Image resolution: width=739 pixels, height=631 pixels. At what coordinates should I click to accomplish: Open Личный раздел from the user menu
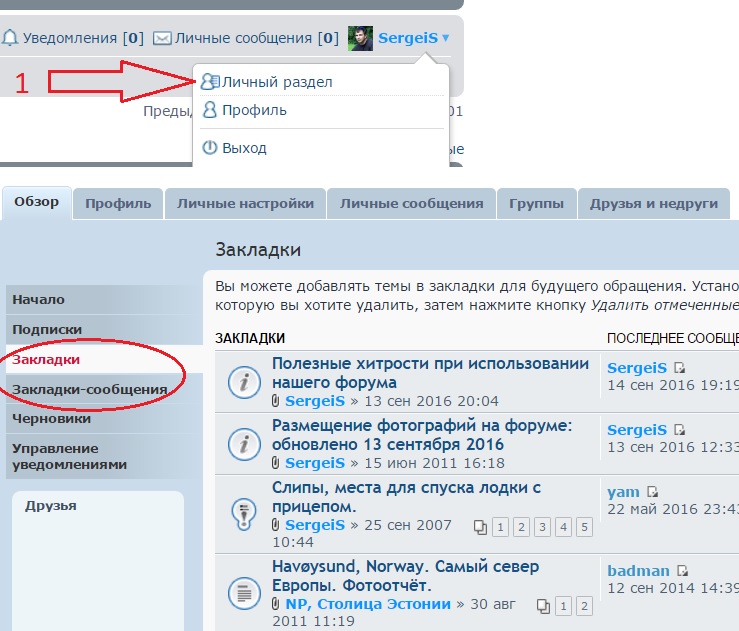[x=276, y=82]
